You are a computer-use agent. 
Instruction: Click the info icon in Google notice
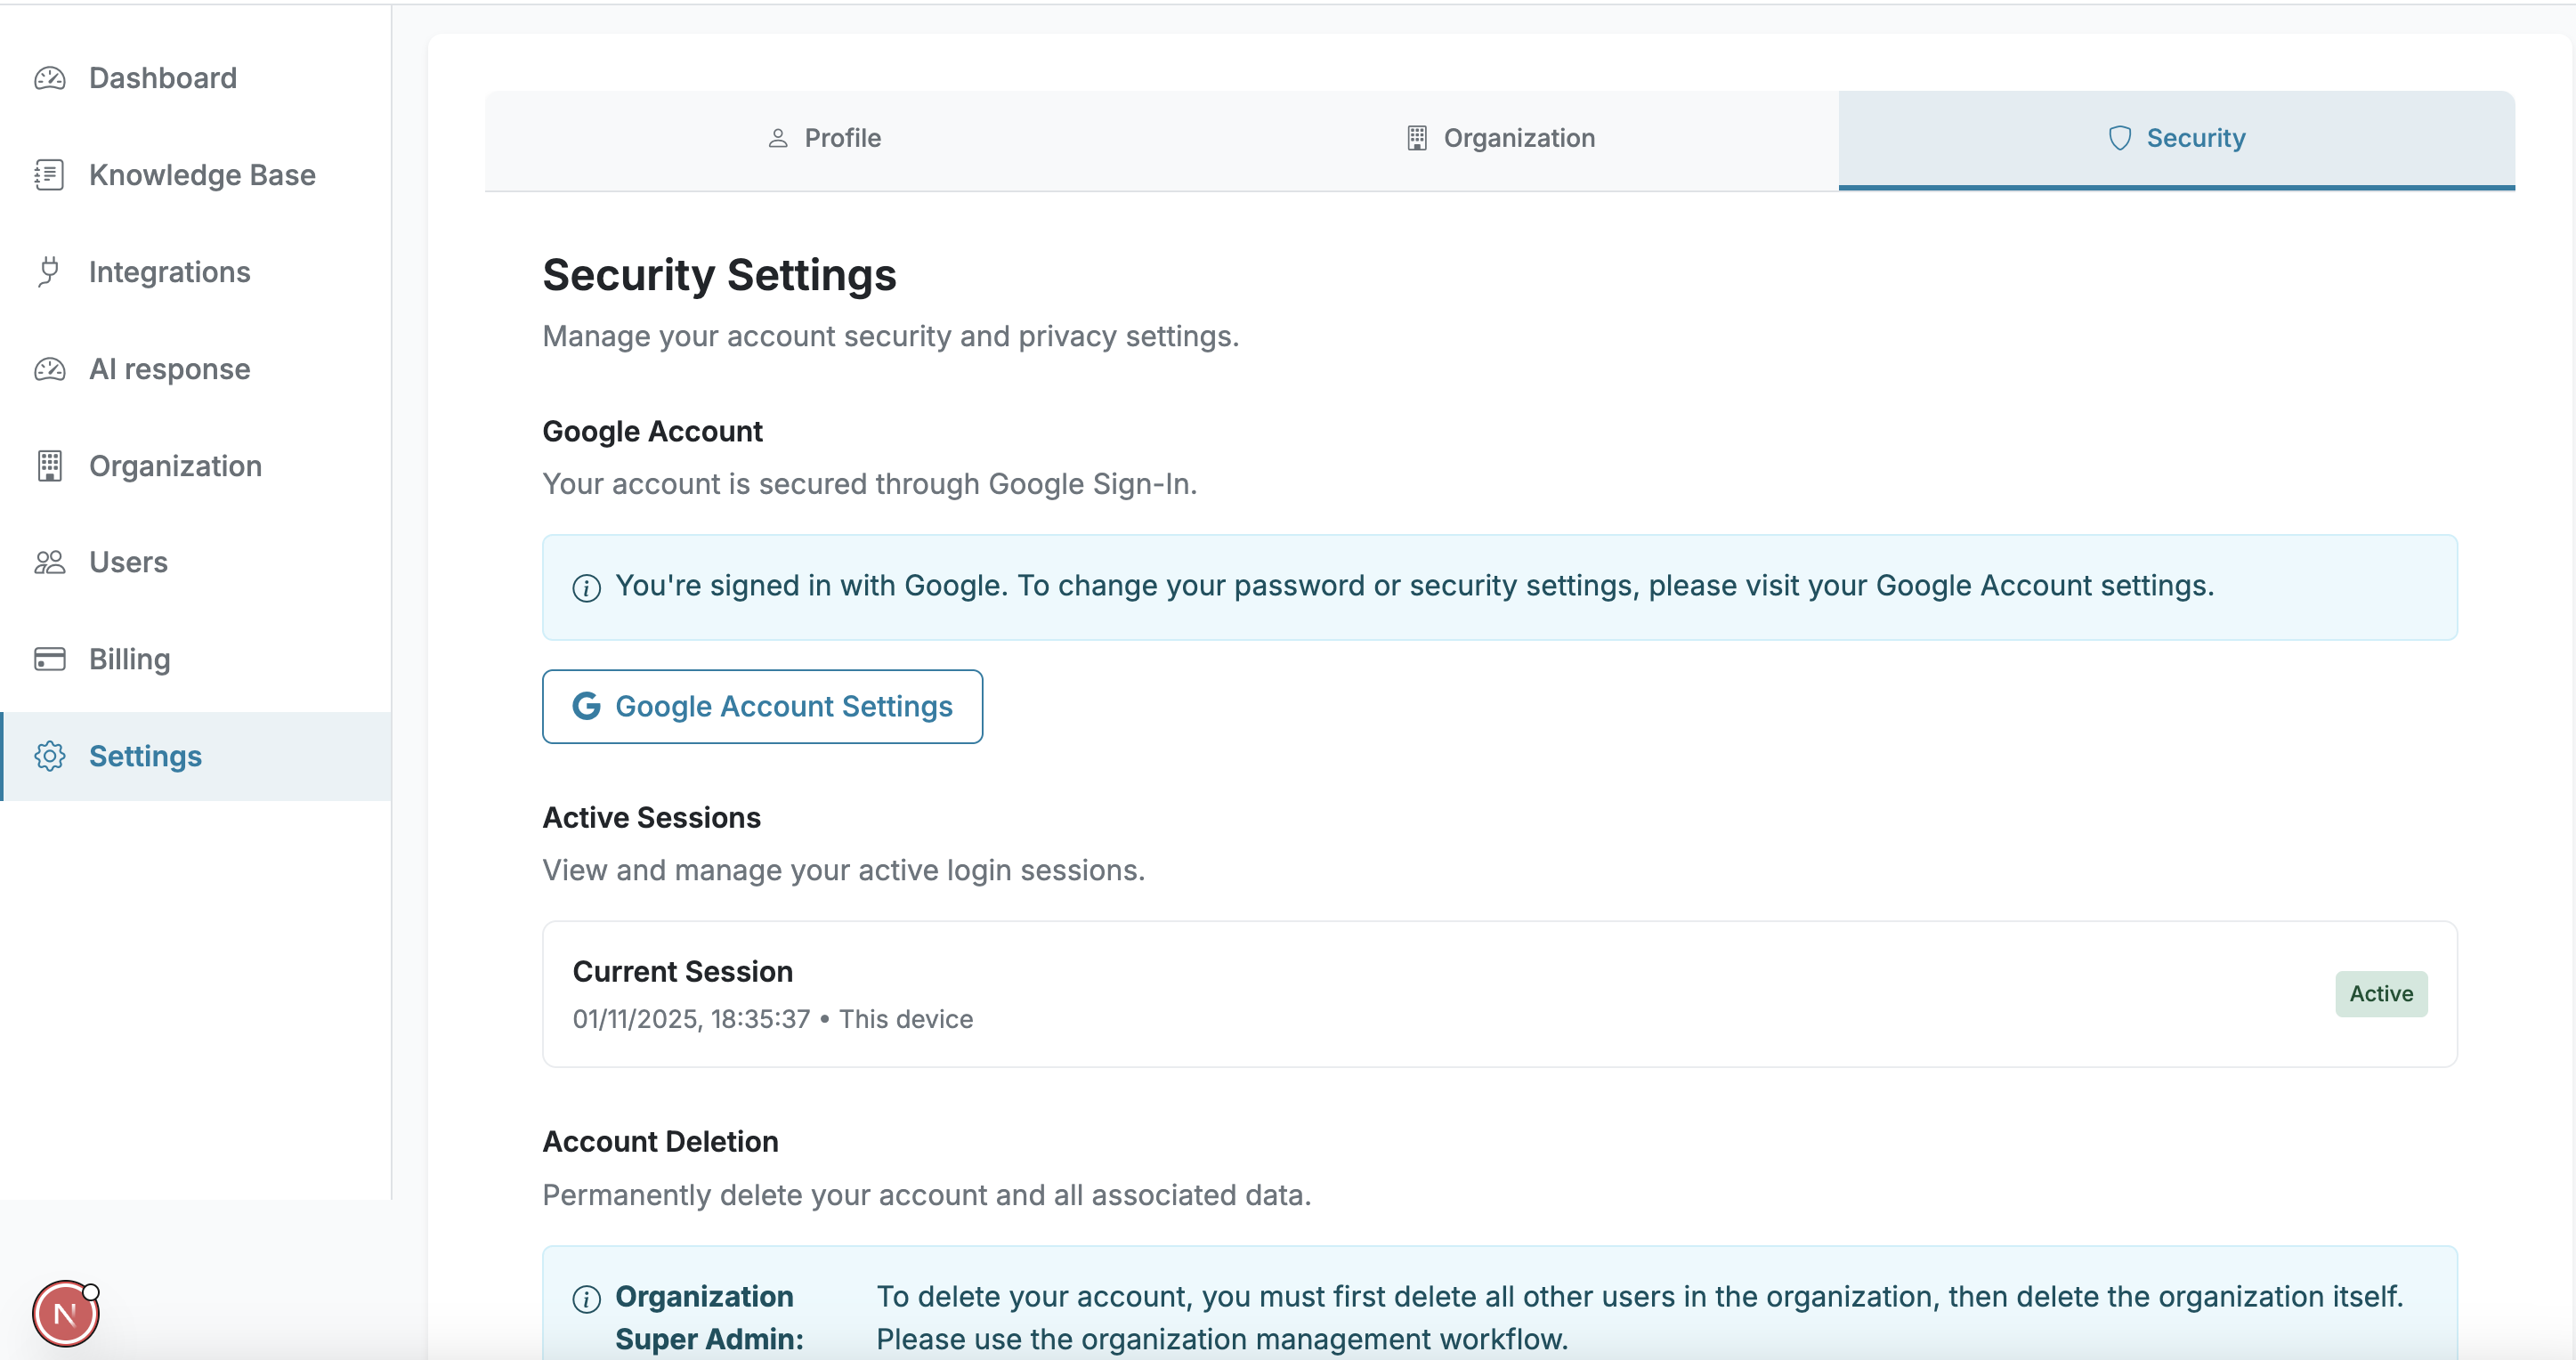pyautogui.click(x=586, y=588)
